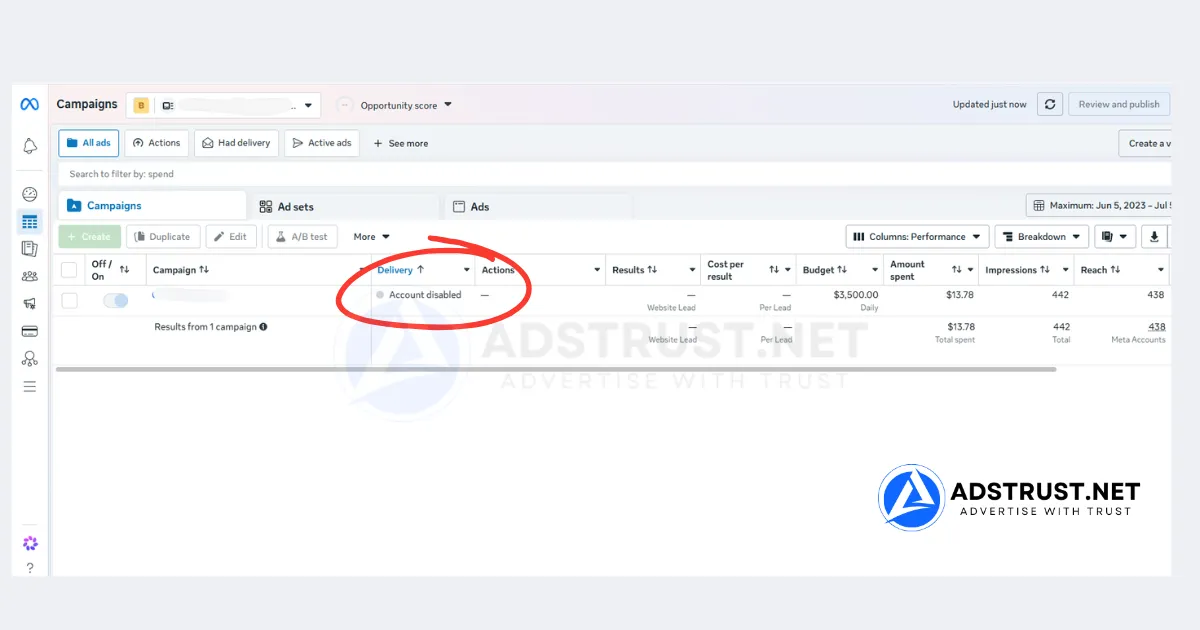The width and height of the screenshot is (1200, 630).
Task: Open Breakdown dropdown
Action: pos(1041,237)
